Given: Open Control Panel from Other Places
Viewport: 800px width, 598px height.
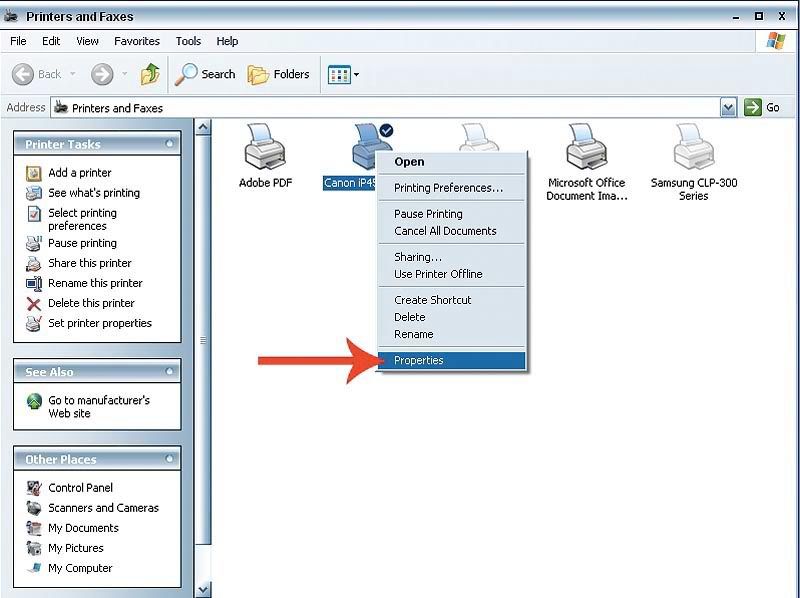Looking at the screenshot, I should click(x=80, y=488).
